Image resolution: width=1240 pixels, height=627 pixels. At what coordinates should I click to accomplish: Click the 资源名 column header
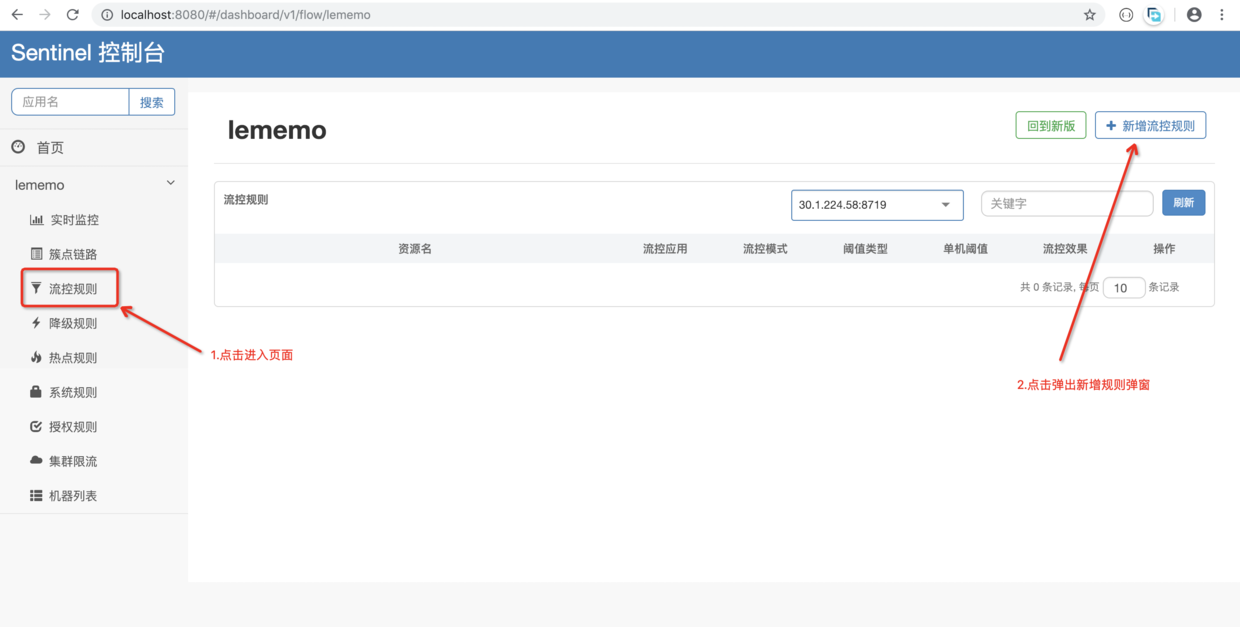[x=415, y=249]
